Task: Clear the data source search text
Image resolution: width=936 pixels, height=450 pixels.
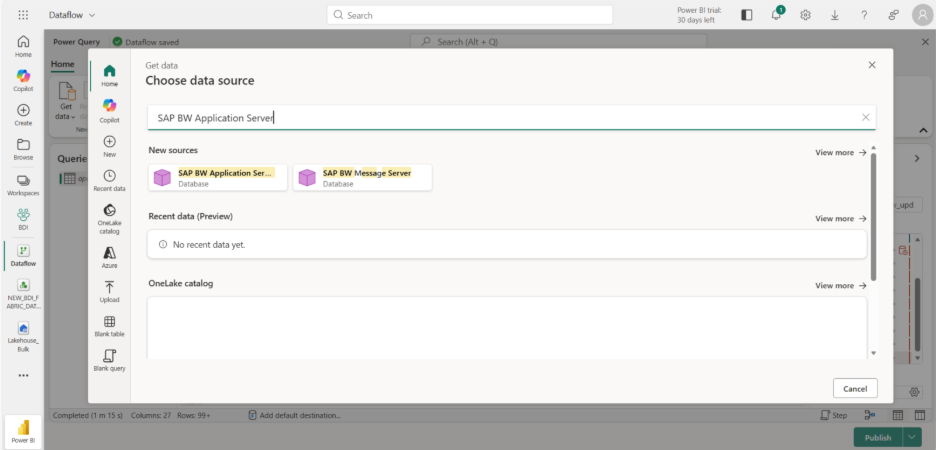Action: [865, 117]
